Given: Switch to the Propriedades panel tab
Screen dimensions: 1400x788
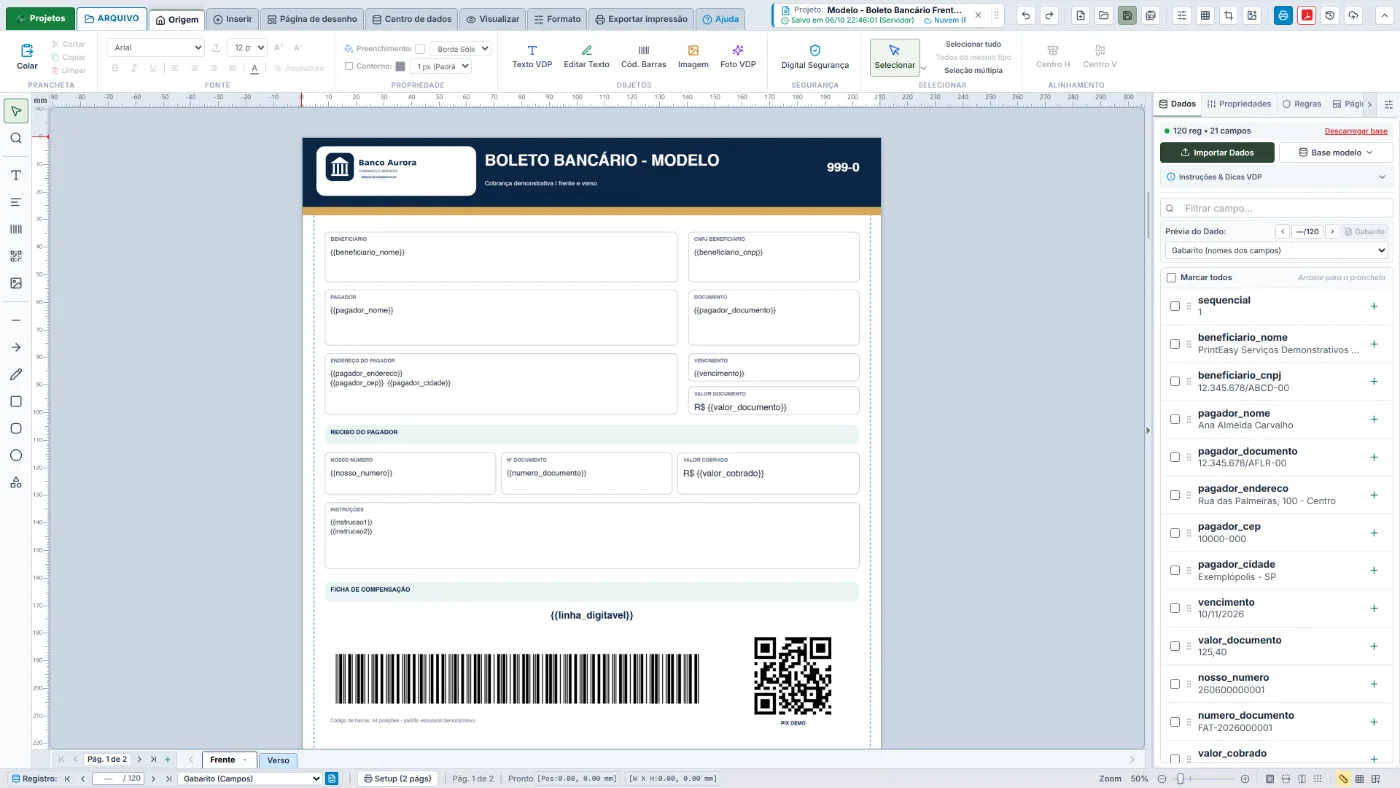Looking at the screenshot, I should [x=1239, y=104].
